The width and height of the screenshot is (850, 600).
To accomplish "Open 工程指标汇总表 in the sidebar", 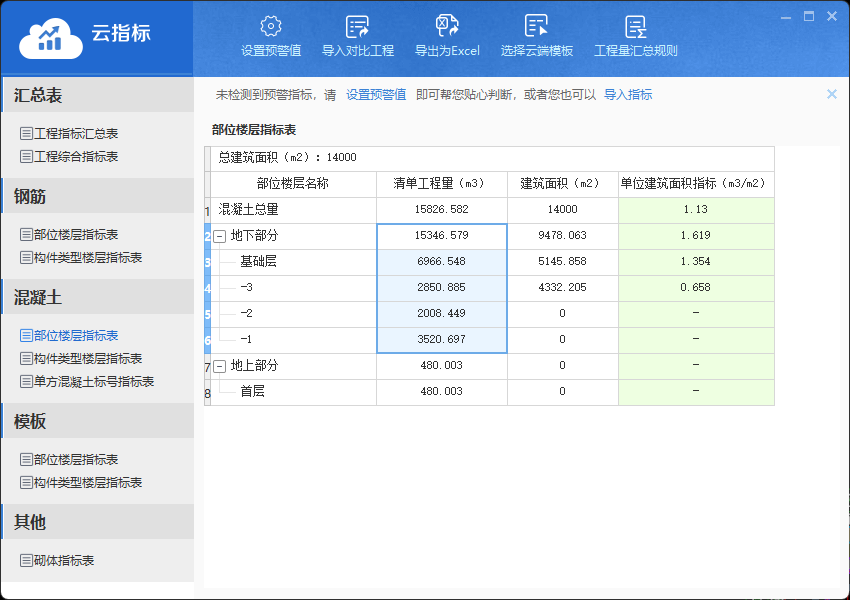I will point(69,133).
